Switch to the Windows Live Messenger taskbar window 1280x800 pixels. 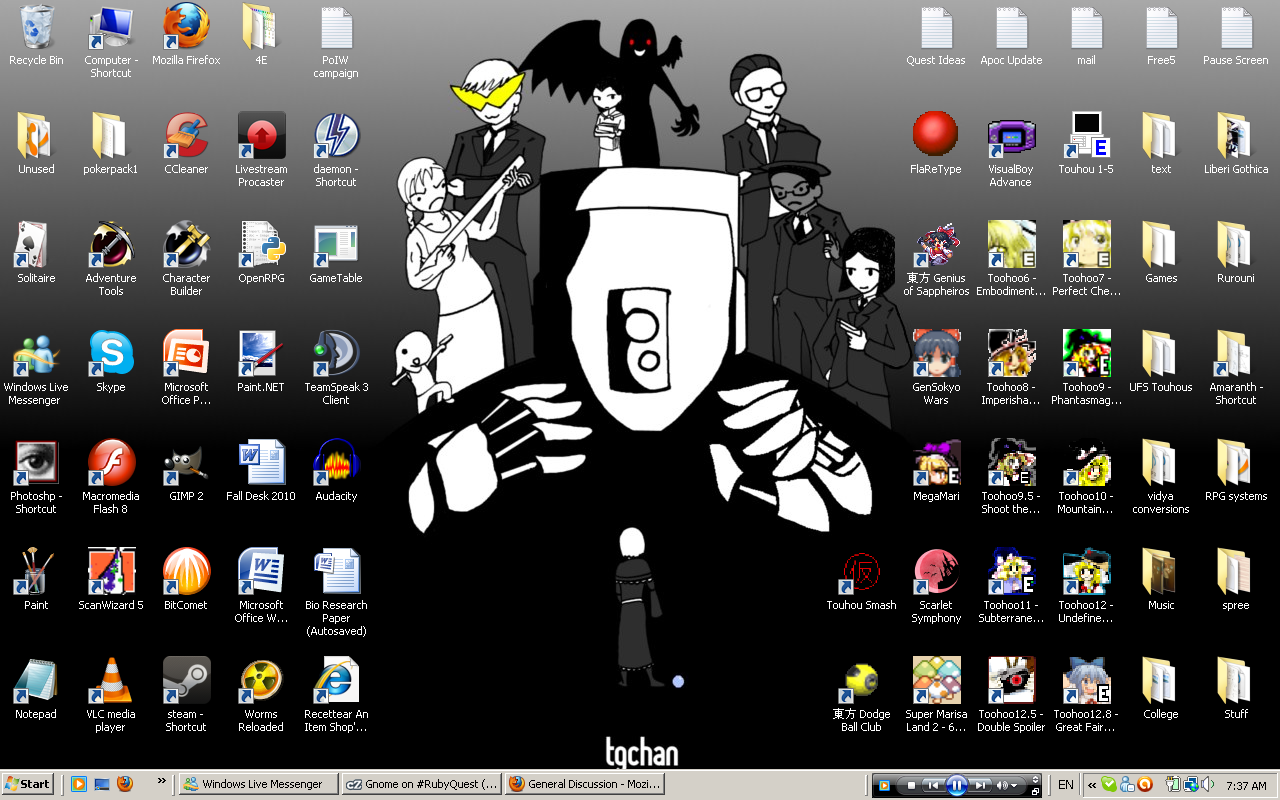click(258, 784)
